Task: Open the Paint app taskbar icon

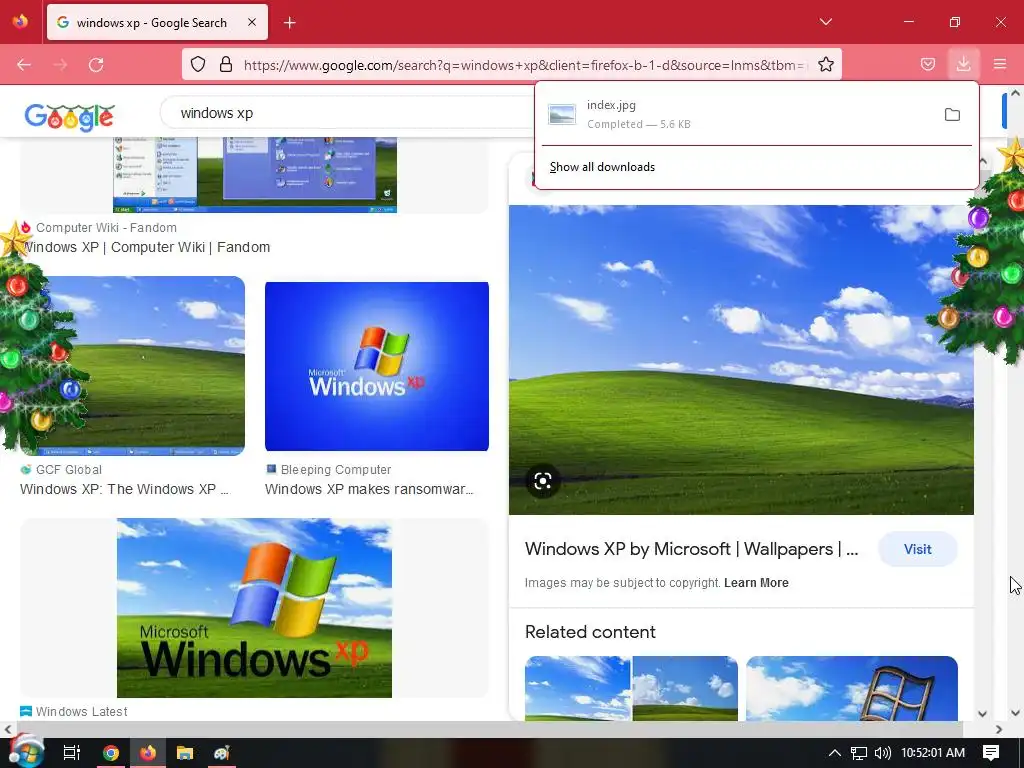Action: (x=222, y=753)
